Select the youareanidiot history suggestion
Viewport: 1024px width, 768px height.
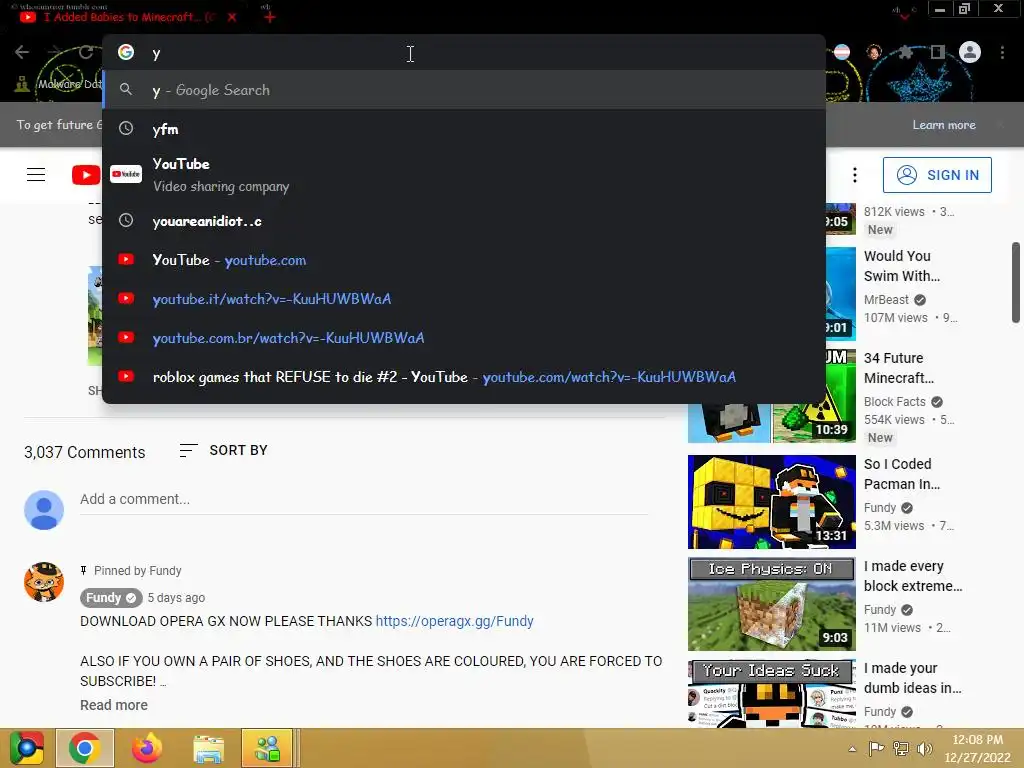(464, 221)
